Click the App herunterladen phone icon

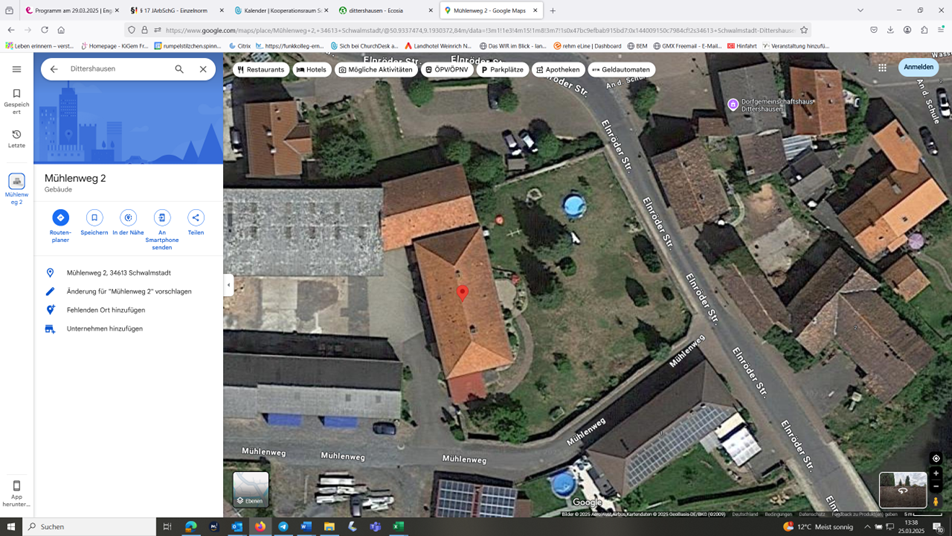[x=16, y=486]
